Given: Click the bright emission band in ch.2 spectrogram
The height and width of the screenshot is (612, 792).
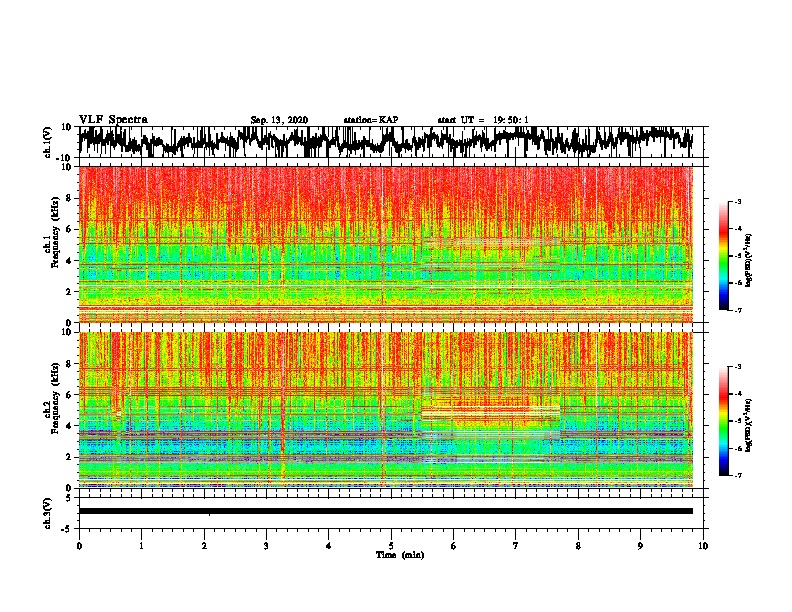Looking at the screenshot, I should [x=490, y=414].
